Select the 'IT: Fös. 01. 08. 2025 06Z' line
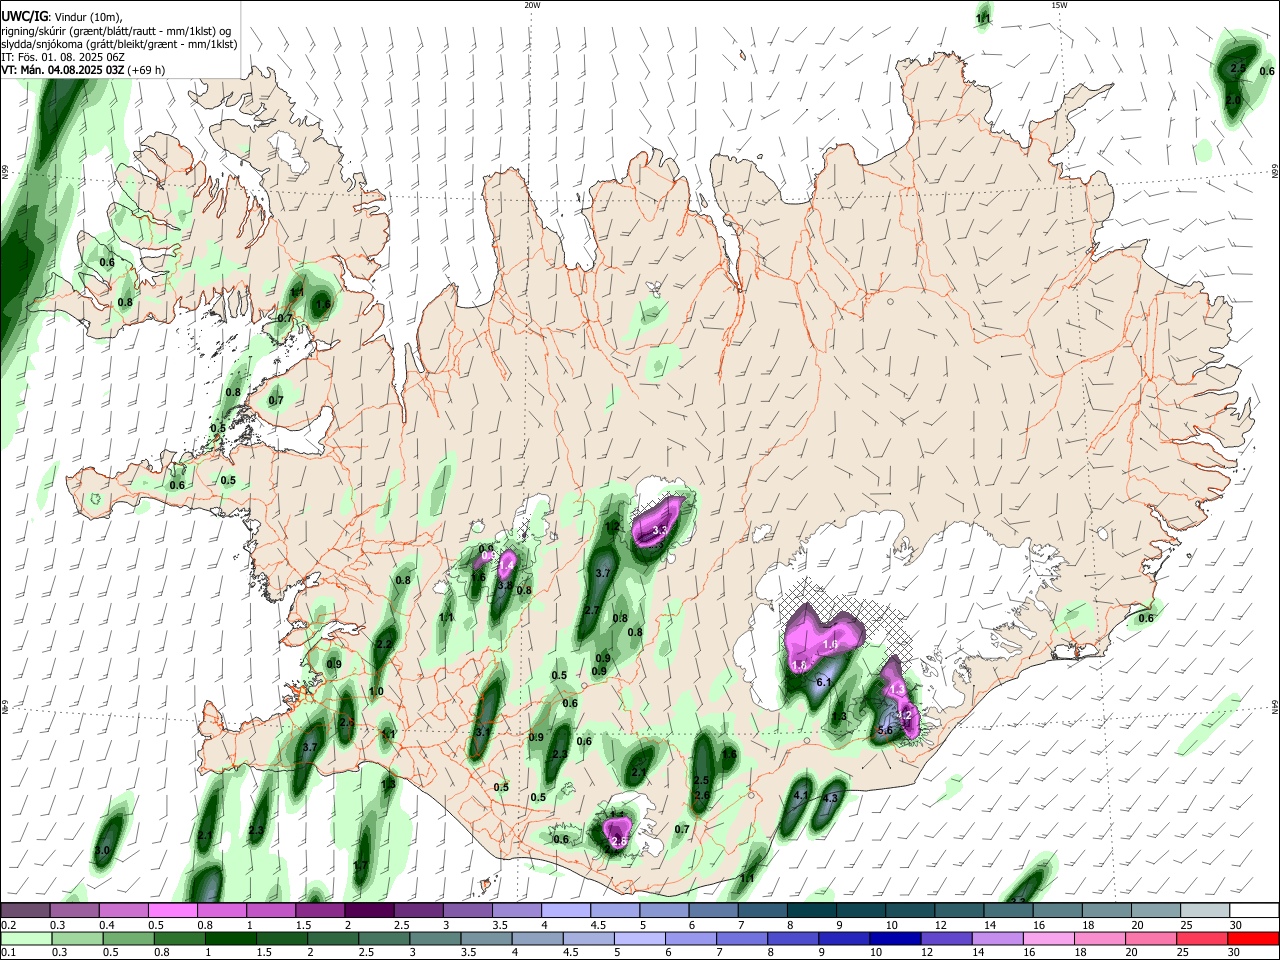This screenshot has width=1280, height=960. (63, 57)
